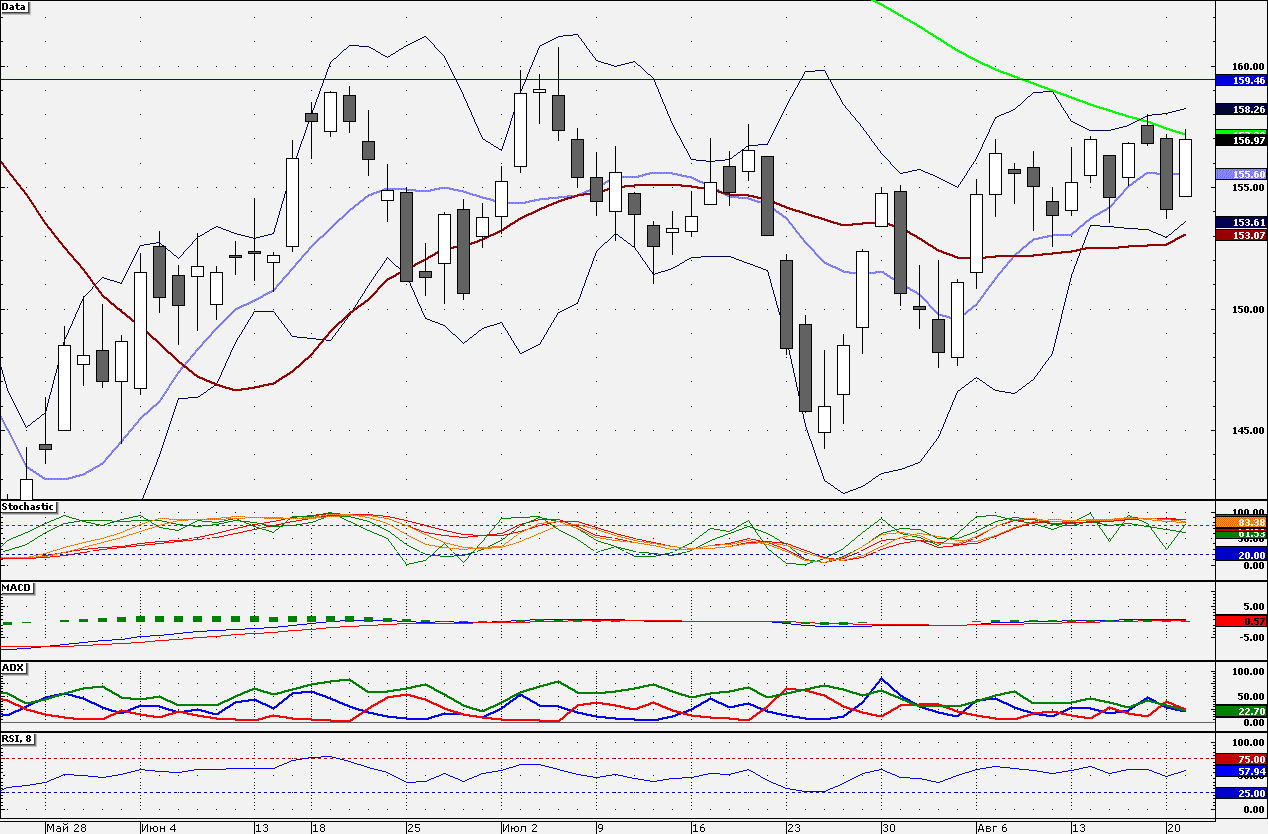Click the 25.00 RSI lower level tag

tap(1239, 793)
